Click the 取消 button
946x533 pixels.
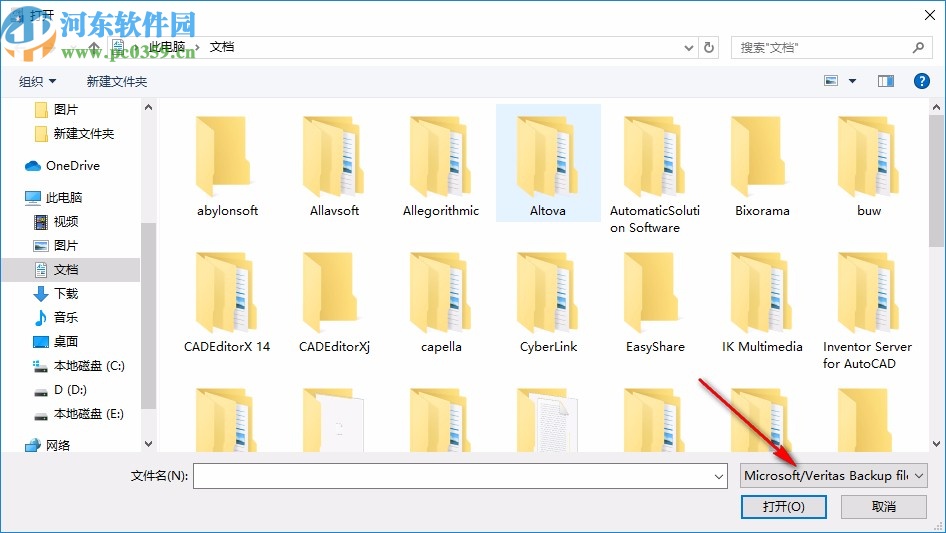[883, 506]
